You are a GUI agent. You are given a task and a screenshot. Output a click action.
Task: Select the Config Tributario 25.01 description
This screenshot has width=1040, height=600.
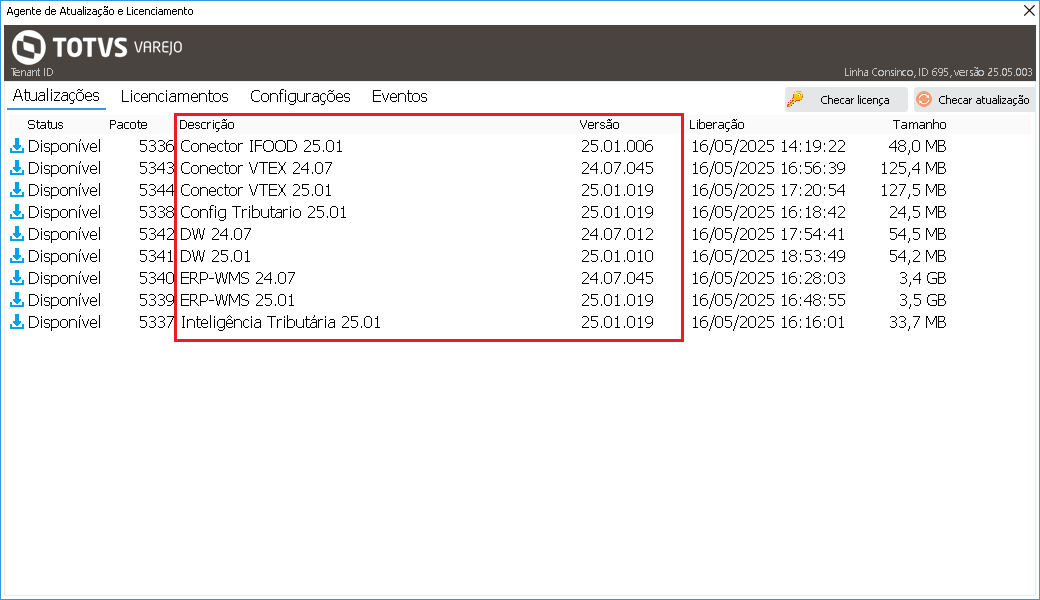pos(263,212)
